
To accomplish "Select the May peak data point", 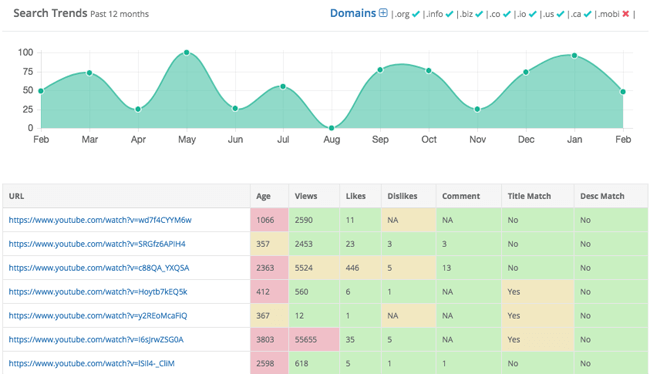I will [187, 53].
